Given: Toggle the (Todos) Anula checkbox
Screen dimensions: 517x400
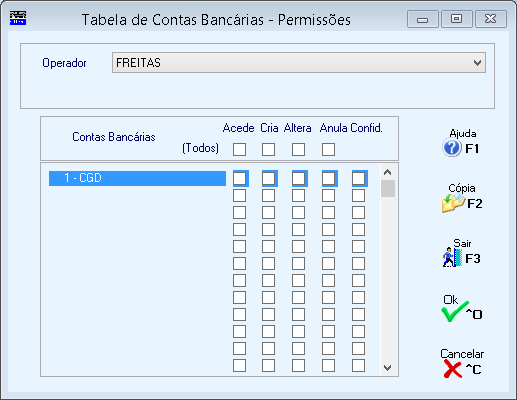Looking at the screenshot, I should pos(328,149).
